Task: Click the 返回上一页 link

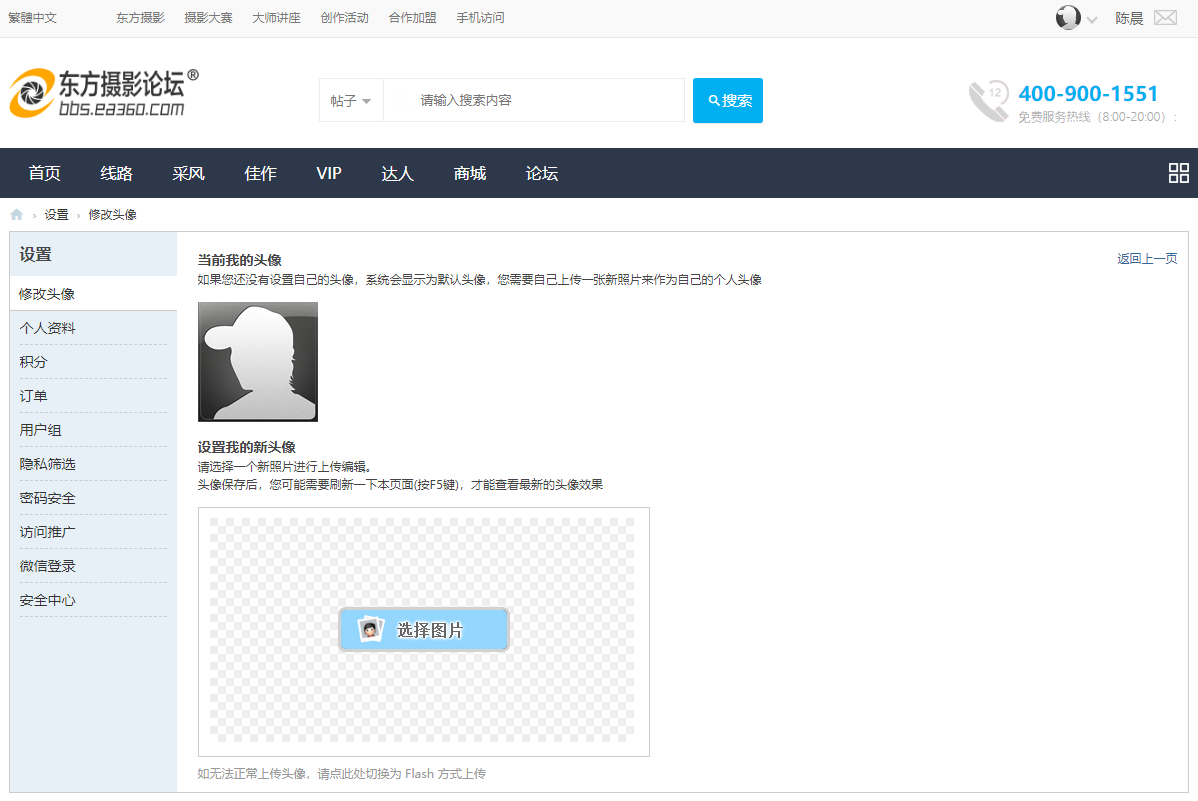Action: [x=1146, y=257]
